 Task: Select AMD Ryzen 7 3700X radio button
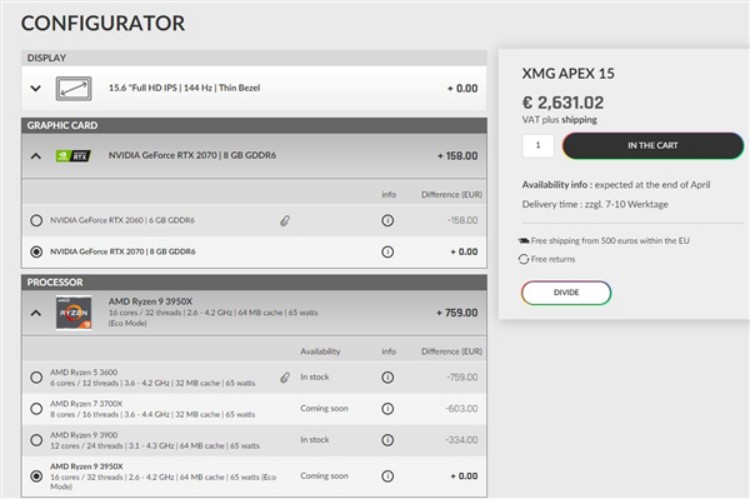point(36,409)
